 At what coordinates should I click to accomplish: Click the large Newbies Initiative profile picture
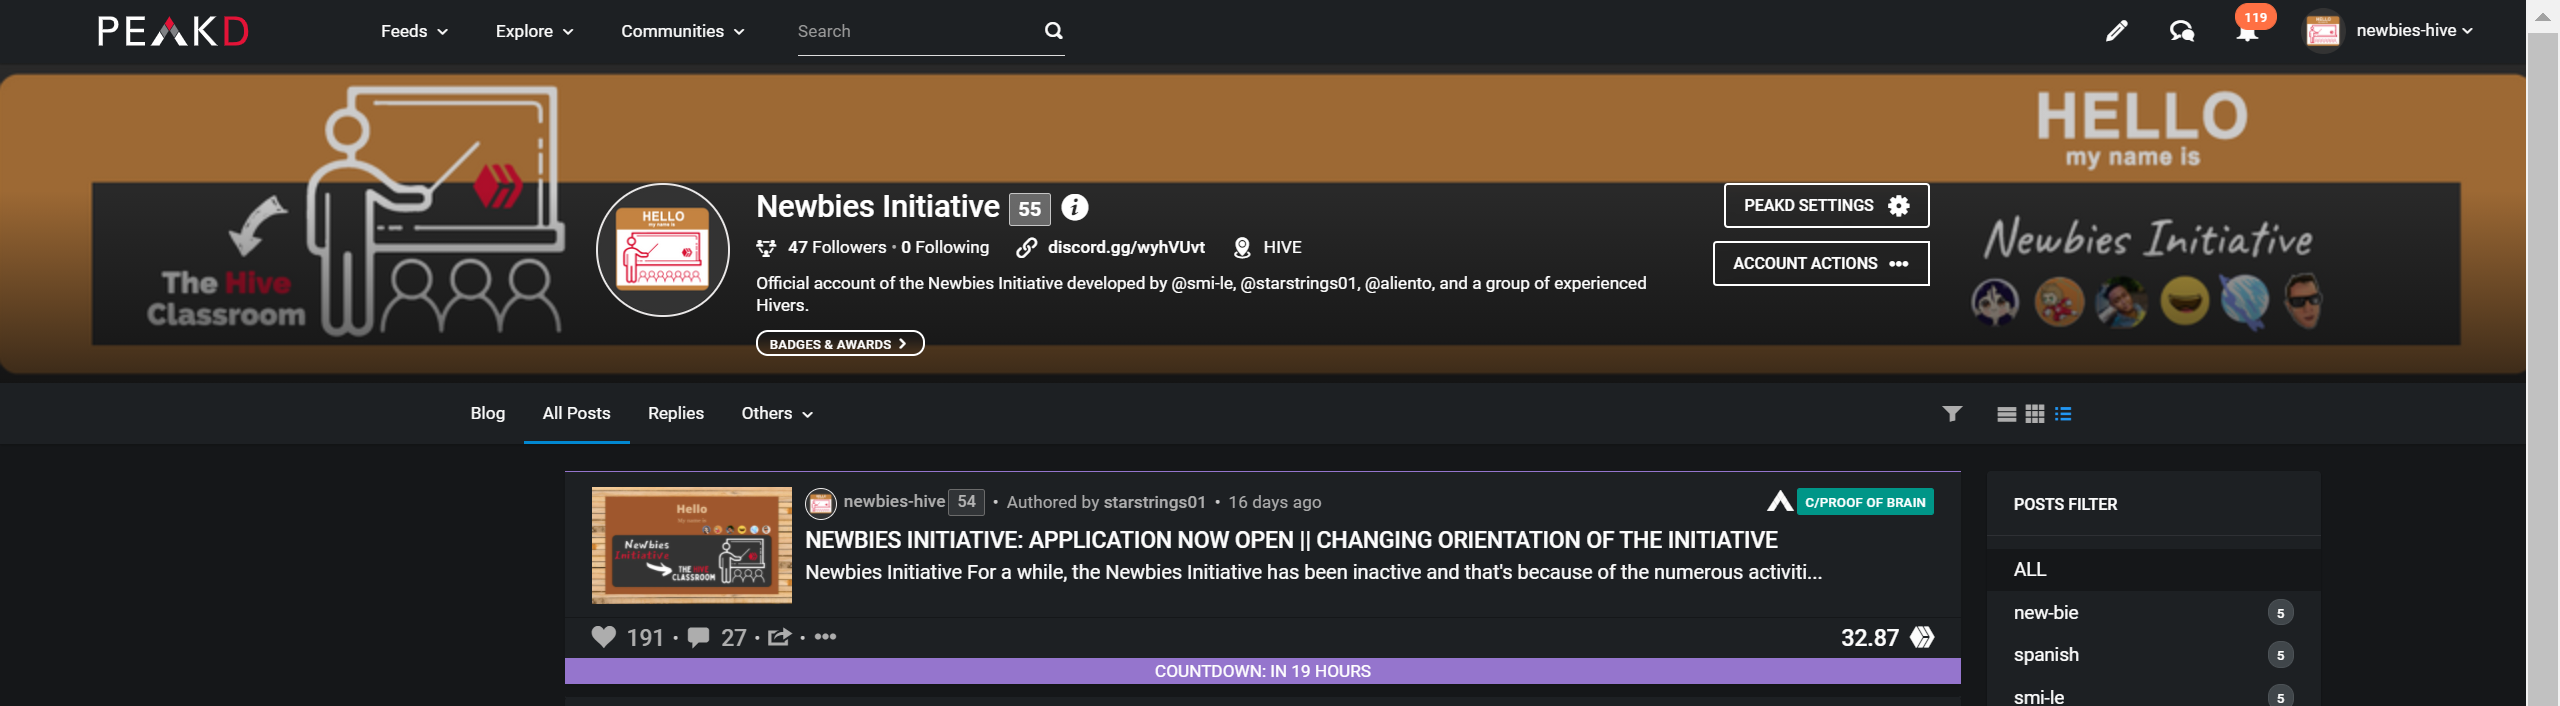pyautogui.click(x=663, y=250)
